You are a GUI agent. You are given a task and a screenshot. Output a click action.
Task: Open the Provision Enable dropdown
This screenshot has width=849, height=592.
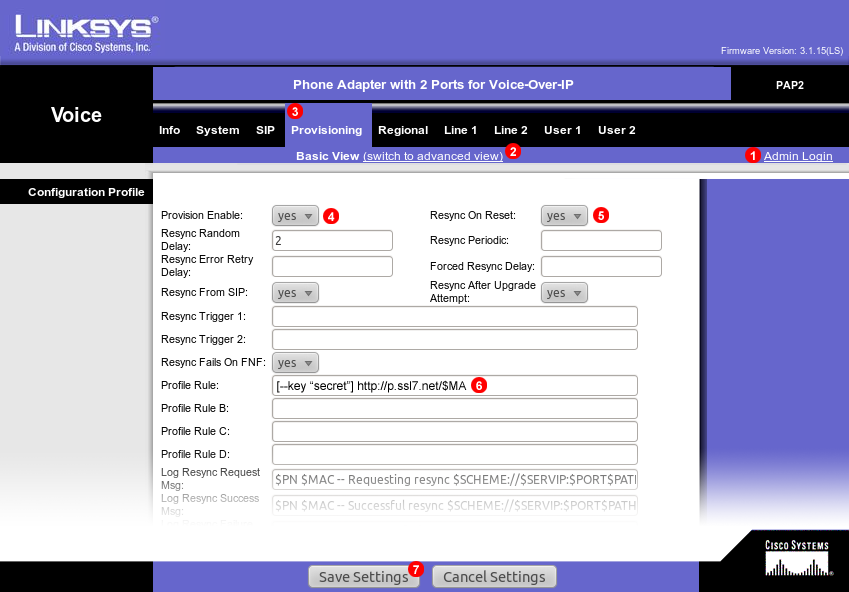click(294, 215)
